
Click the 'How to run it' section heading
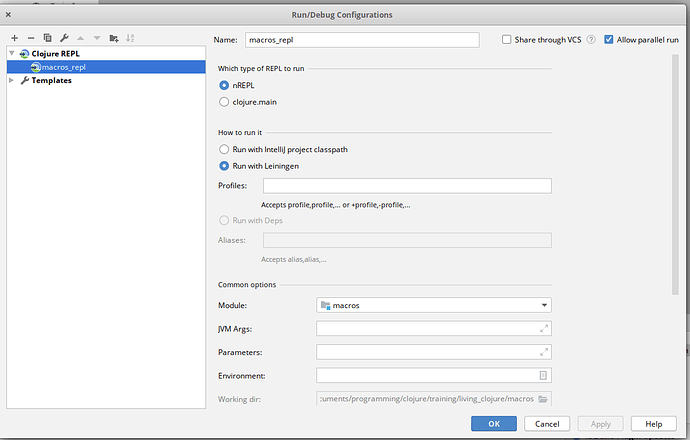click(x=240, y=132)
